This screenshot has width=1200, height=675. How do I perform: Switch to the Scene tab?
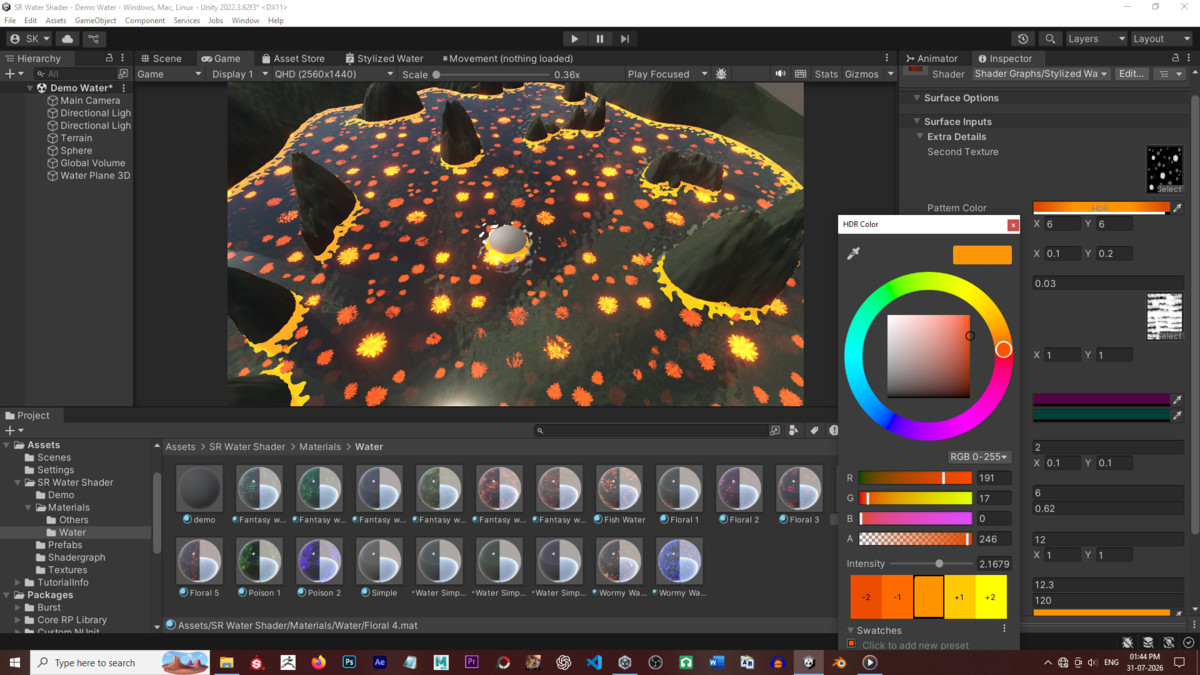(x=161, y=58)
